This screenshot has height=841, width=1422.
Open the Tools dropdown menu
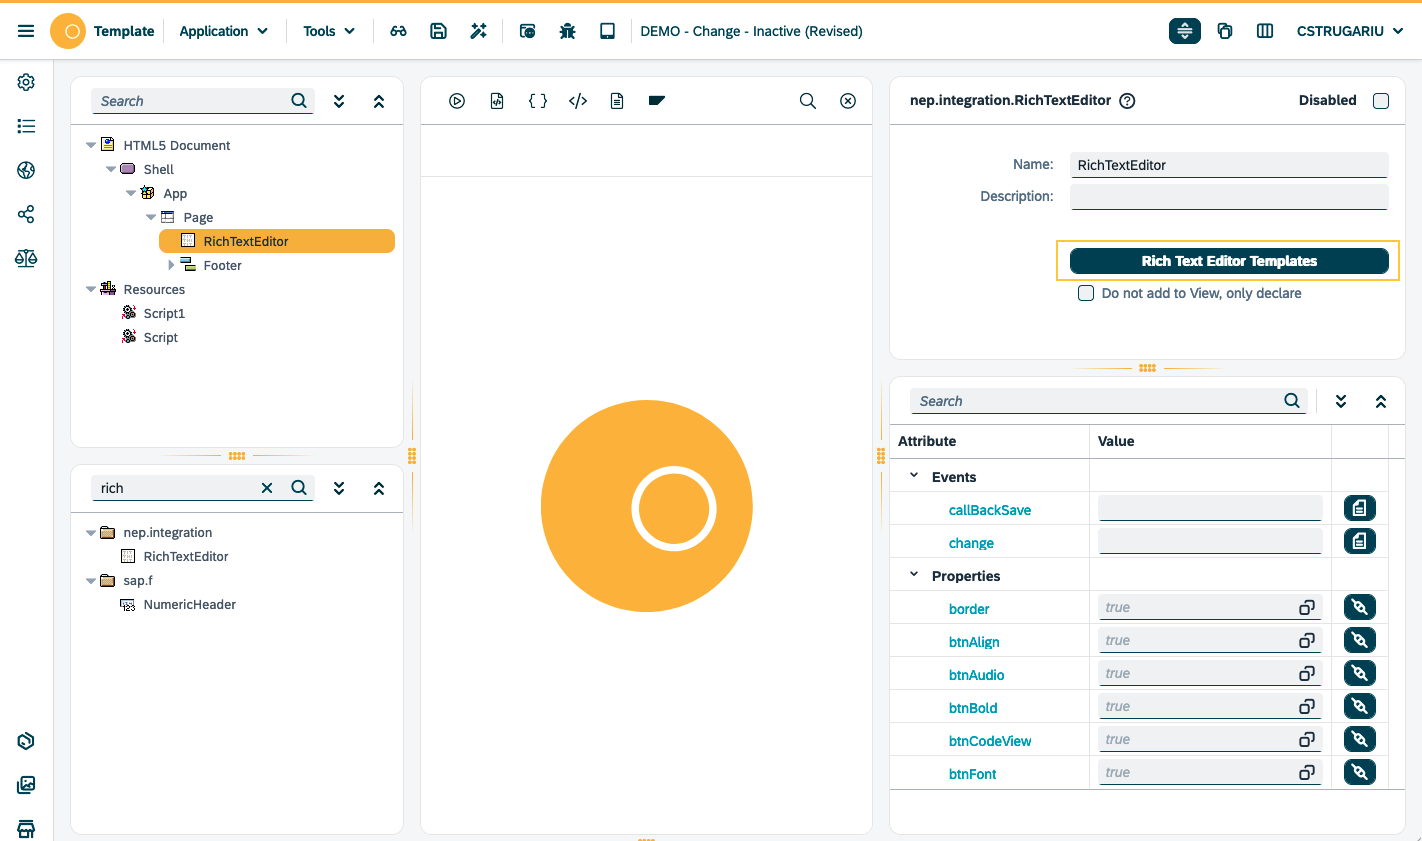(328, 31)
